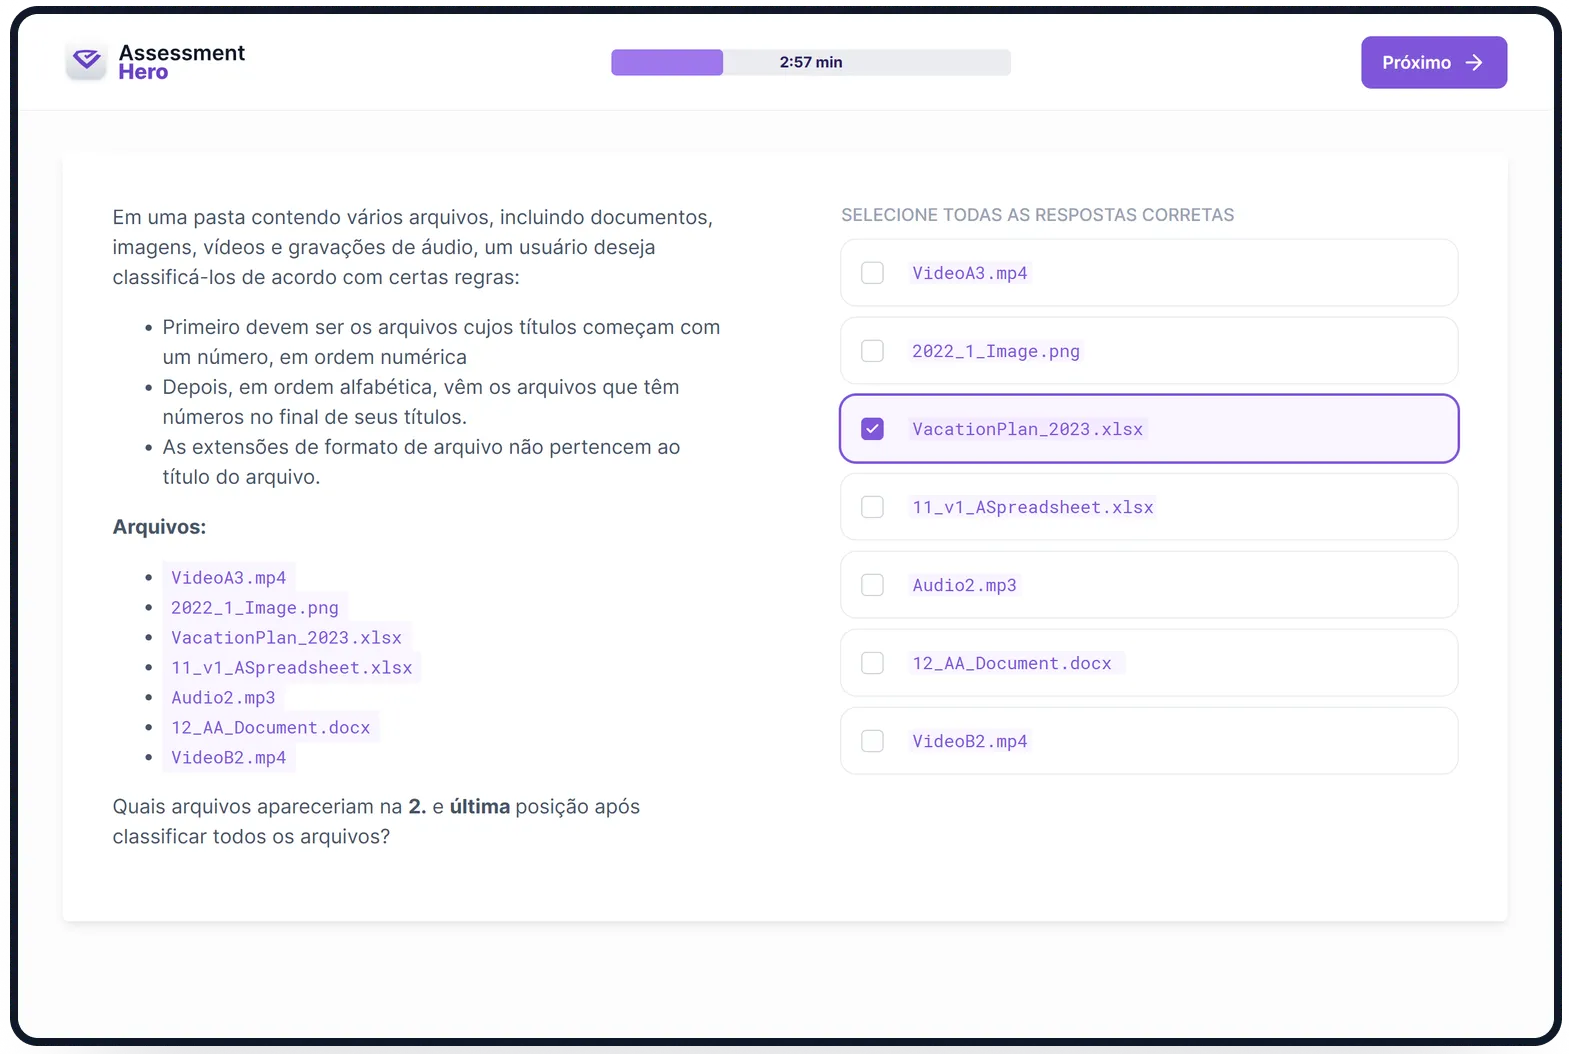Click the arrow icon in Próximo button
The width and height of the screenshot is (1569, 1054).
(1474, 63)
